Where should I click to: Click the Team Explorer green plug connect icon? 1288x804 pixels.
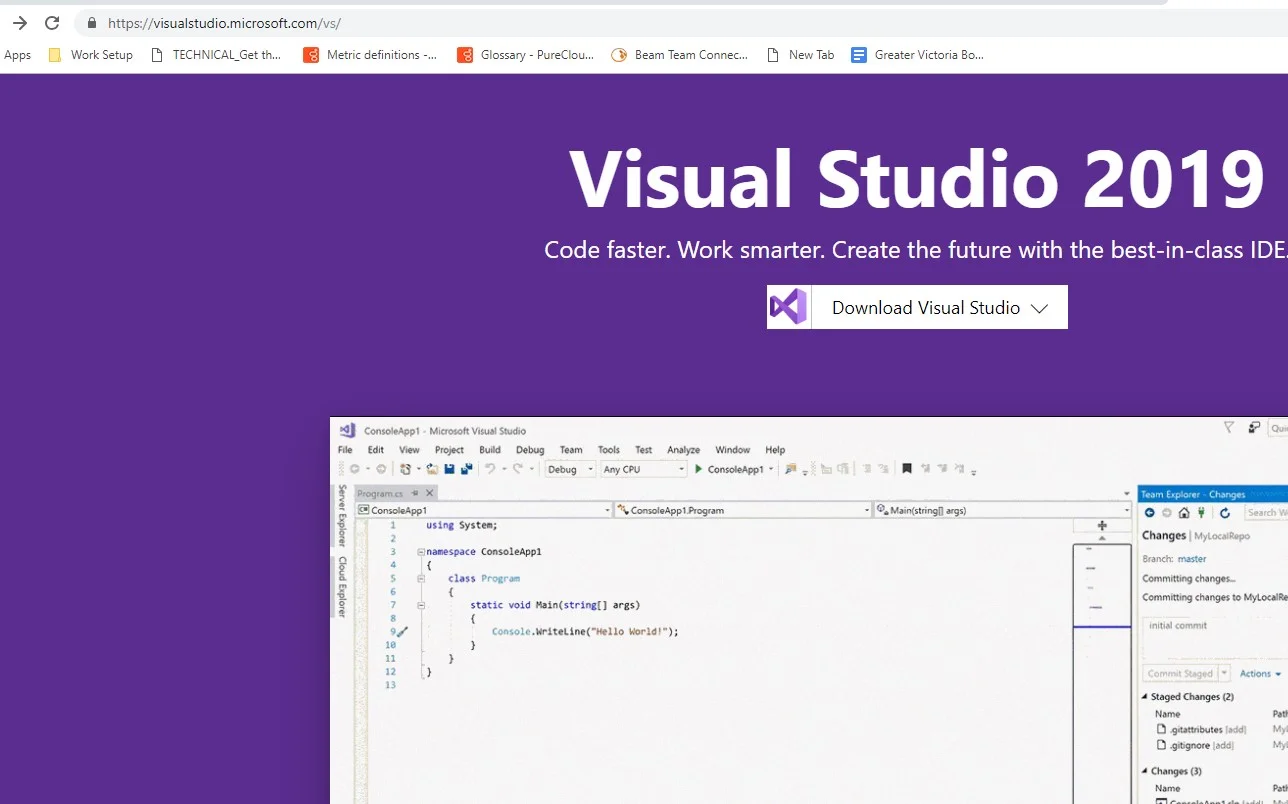[x=1201, y=512]
